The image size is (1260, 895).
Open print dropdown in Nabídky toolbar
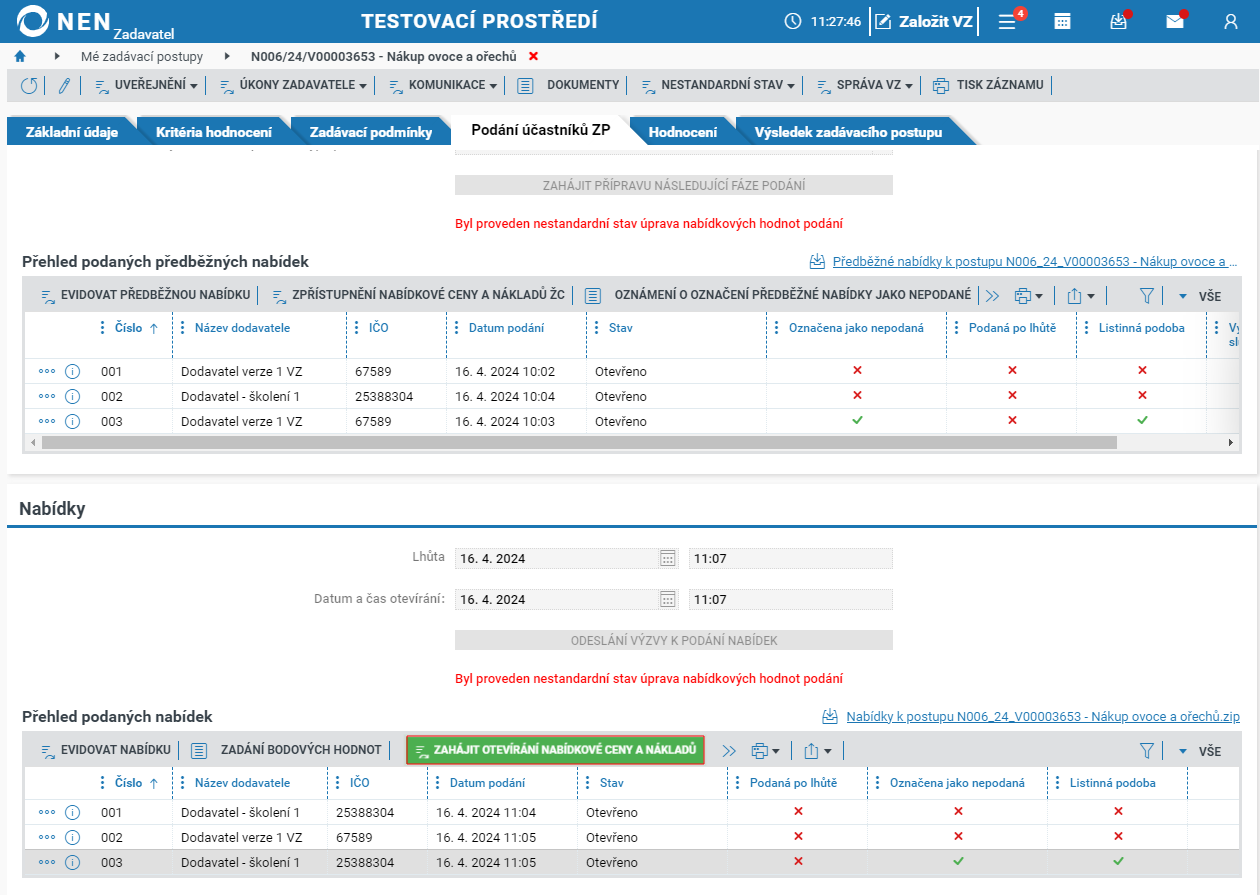765,751
